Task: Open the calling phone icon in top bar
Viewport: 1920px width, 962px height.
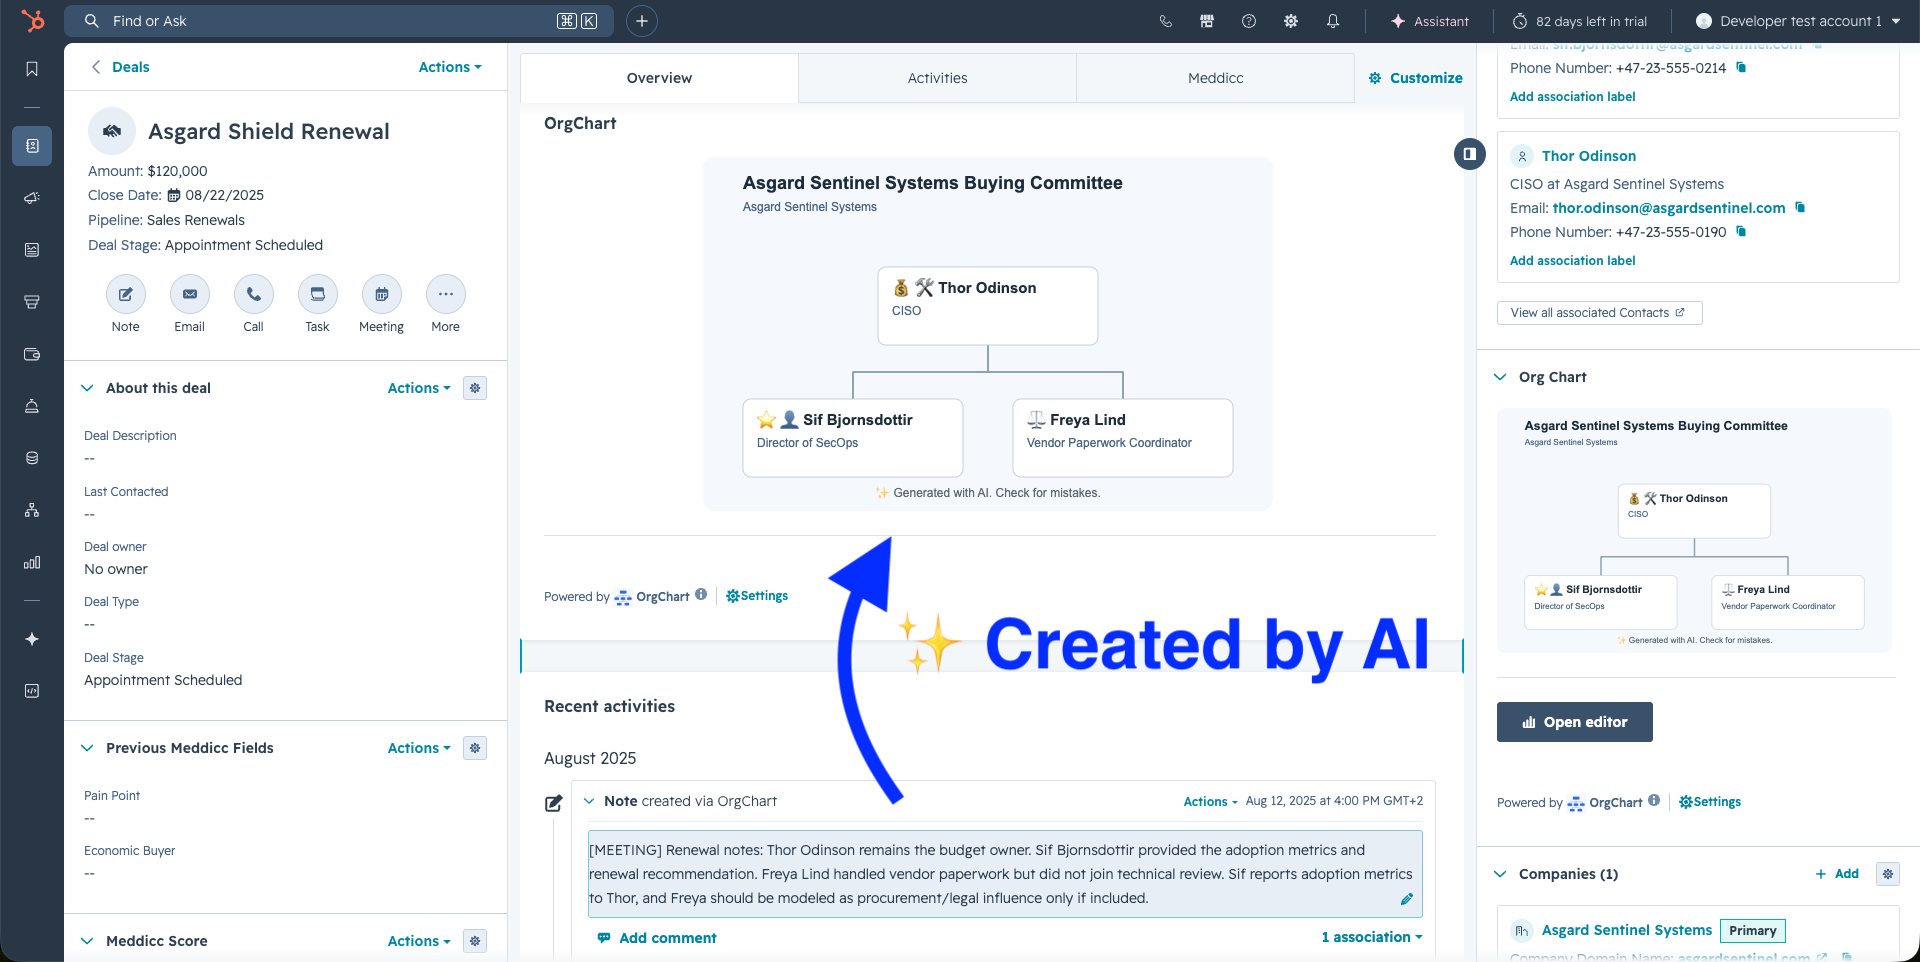Action: click(x=1165, y=21)
